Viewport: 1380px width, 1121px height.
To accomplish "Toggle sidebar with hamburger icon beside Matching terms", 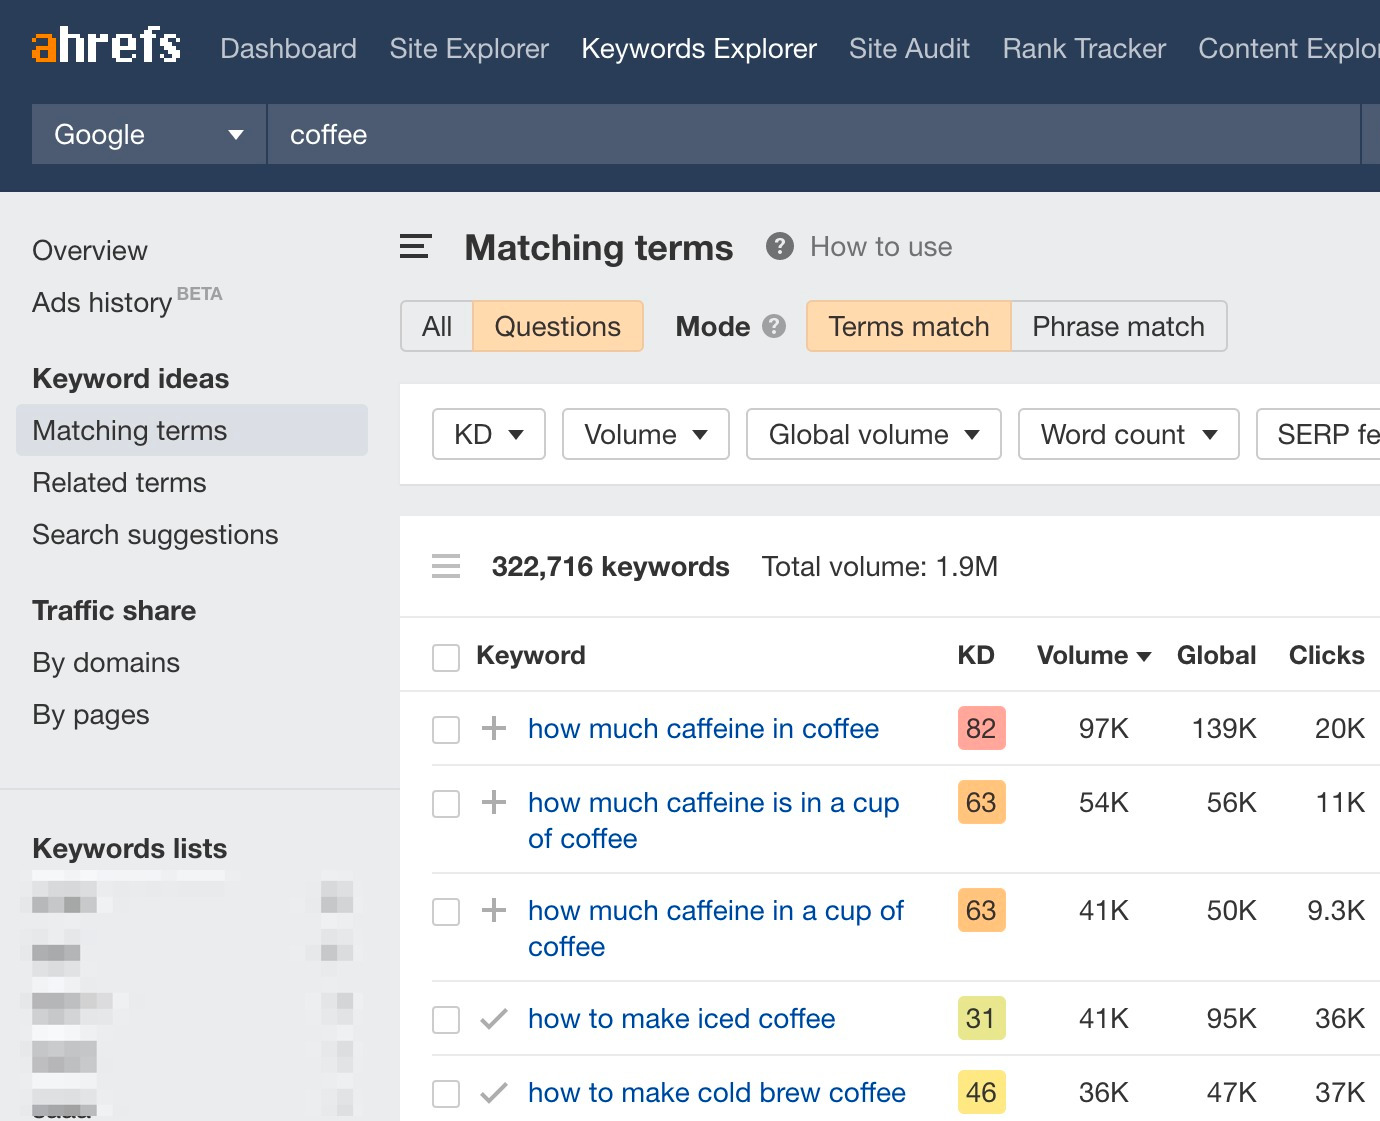I will click(415, 247).
